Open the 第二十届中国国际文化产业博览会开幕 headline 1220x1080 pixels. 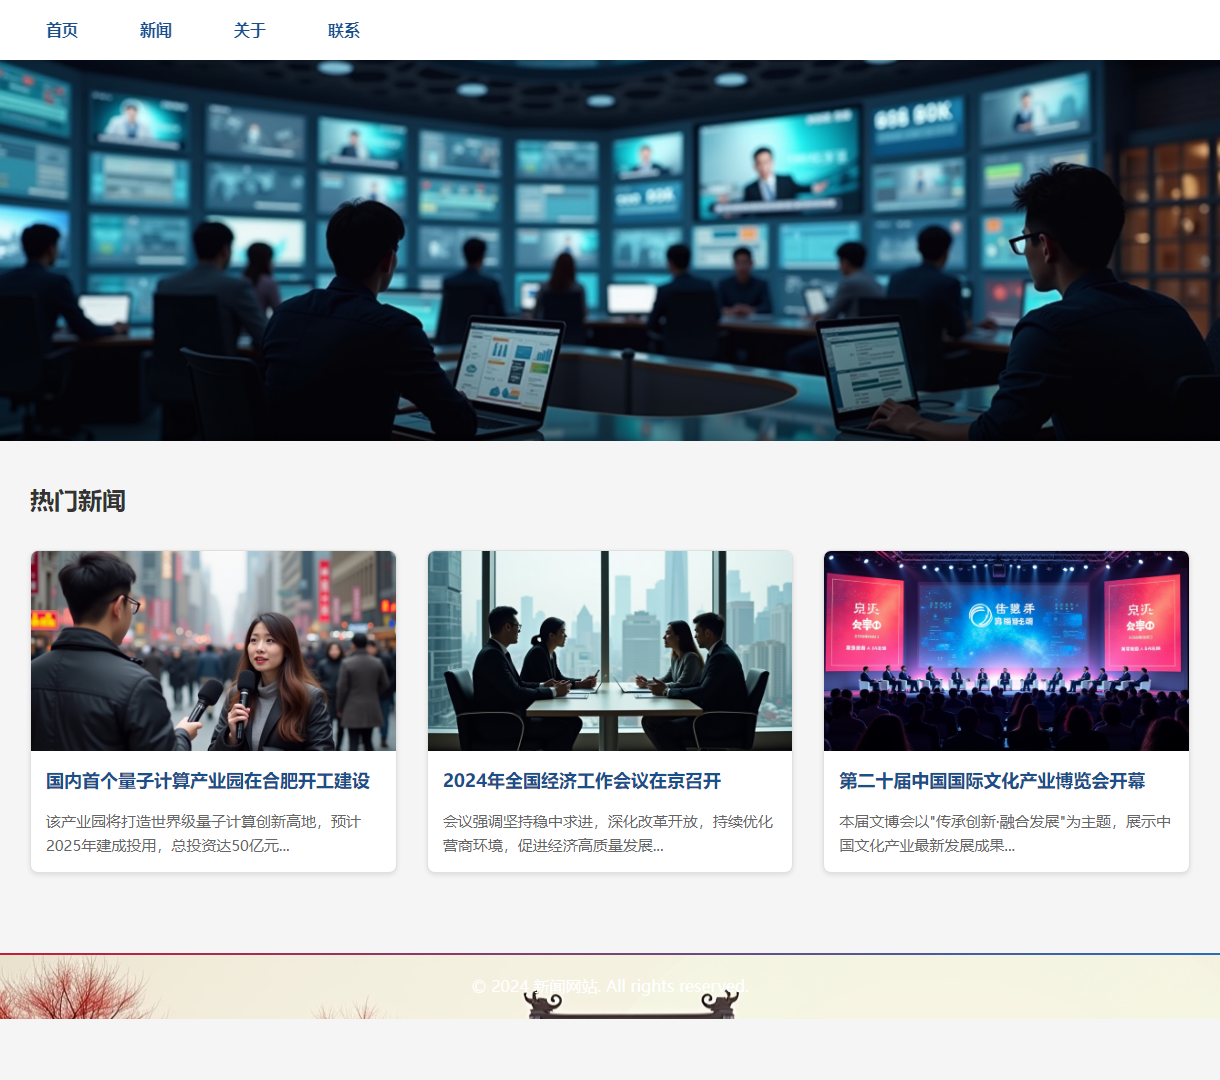pos(992,781)
